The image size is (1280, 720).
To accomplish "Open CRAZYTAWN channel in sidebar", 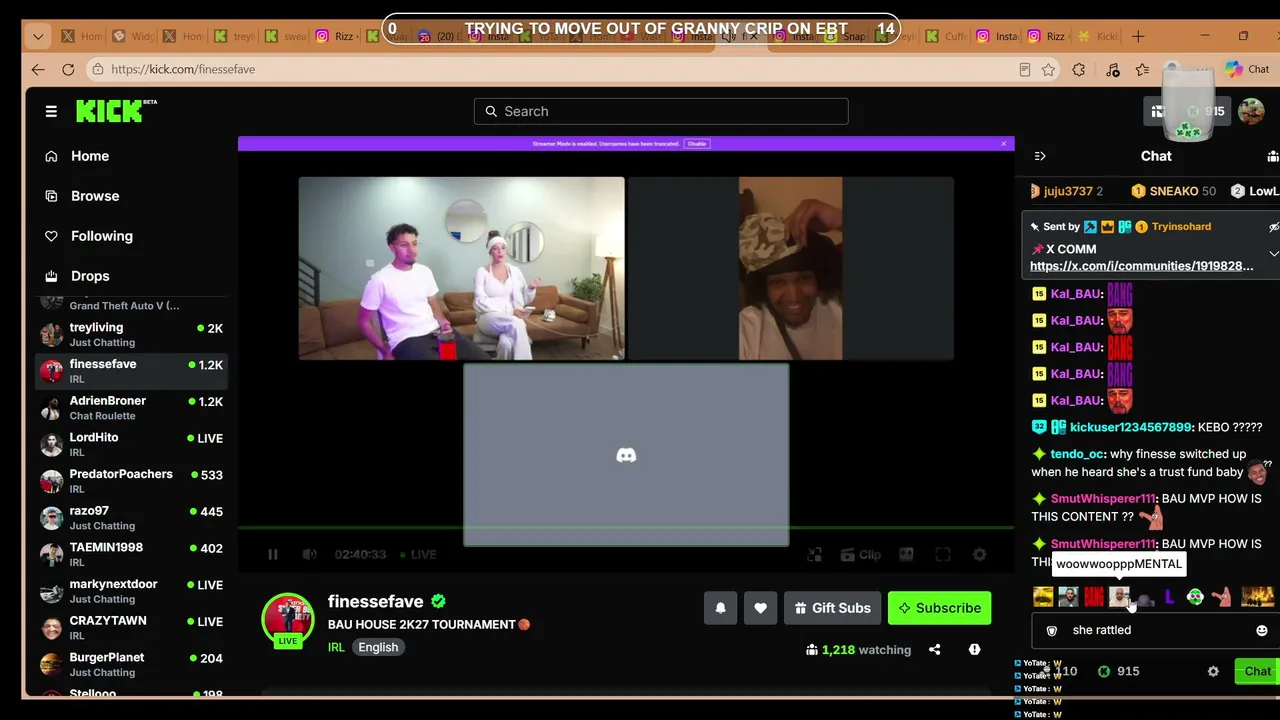I will point(132,628).
